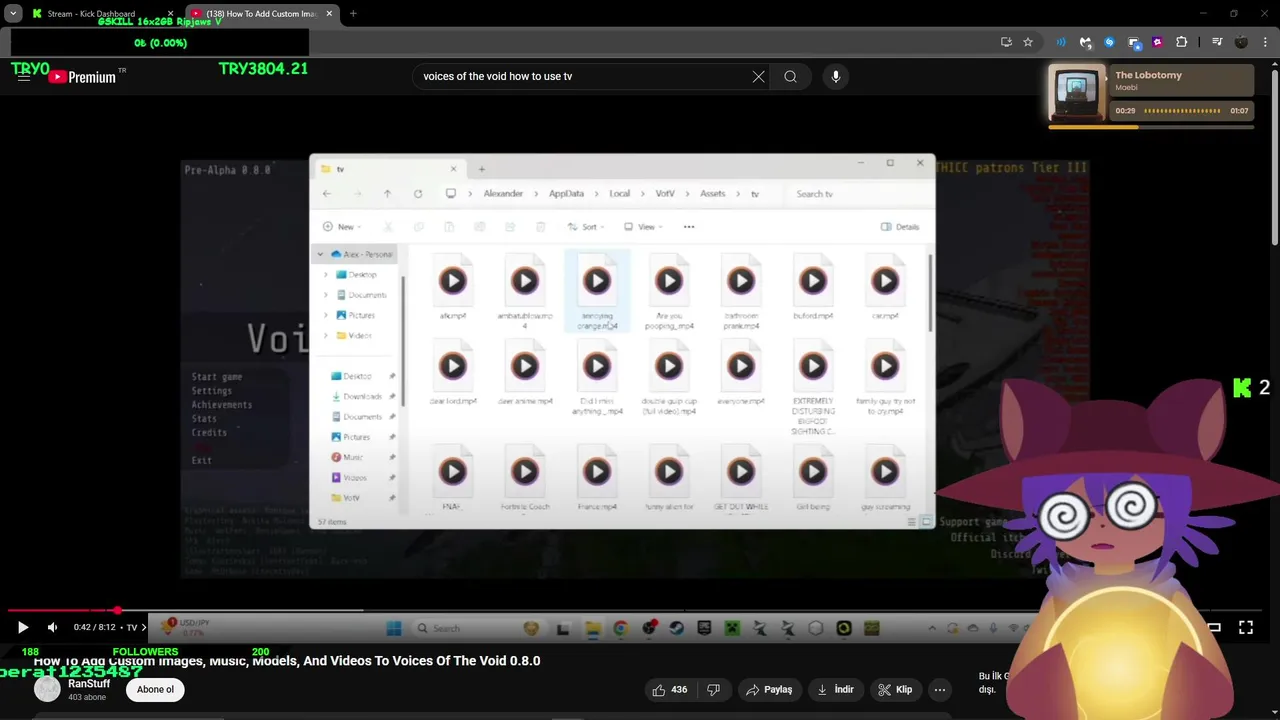The image size is (1280, 720).
Task: Open Explorer's See more ellipsis menu
Action: (689, 227)
